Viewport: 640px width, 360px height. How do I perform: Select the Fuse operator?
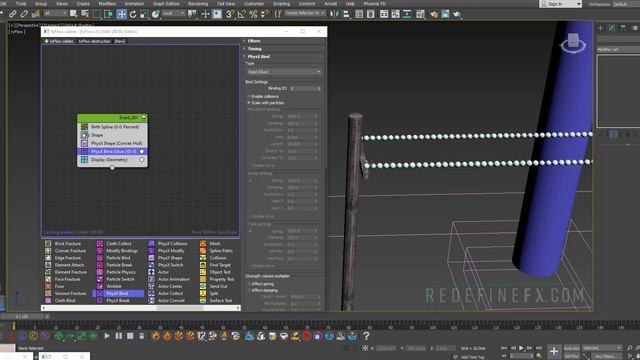click(55, 286)
